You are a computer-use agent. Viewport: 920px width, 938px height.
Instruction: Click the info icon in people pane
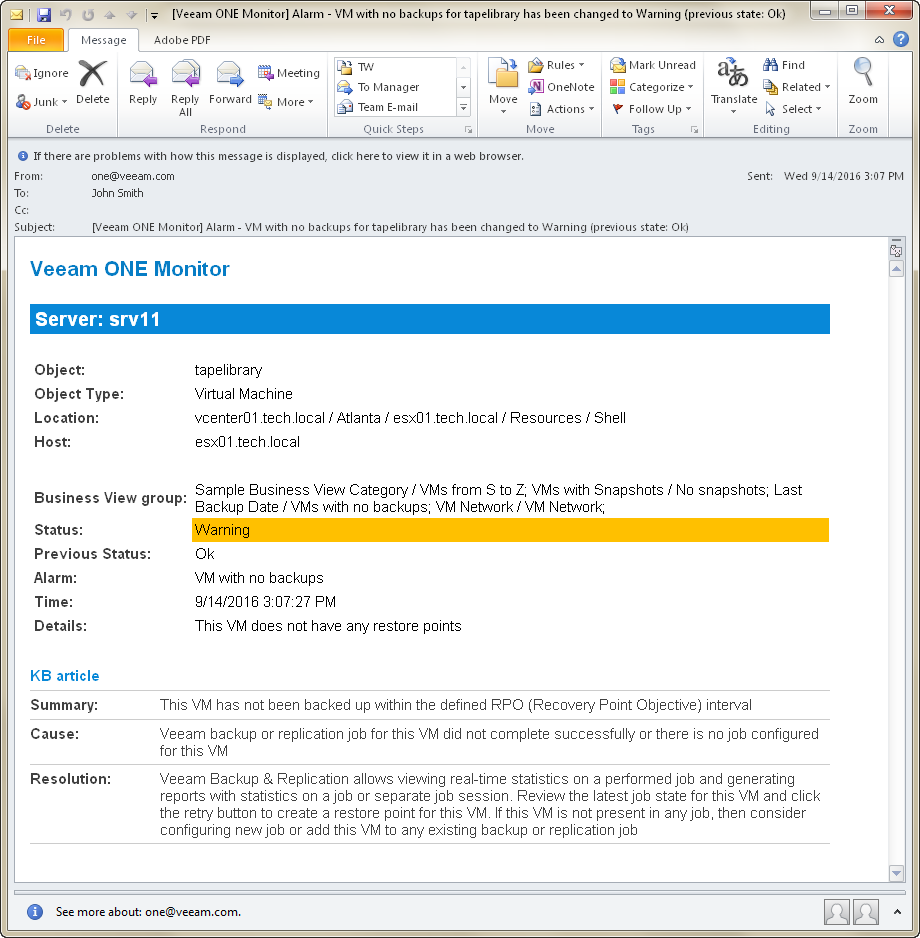point(35,912)
